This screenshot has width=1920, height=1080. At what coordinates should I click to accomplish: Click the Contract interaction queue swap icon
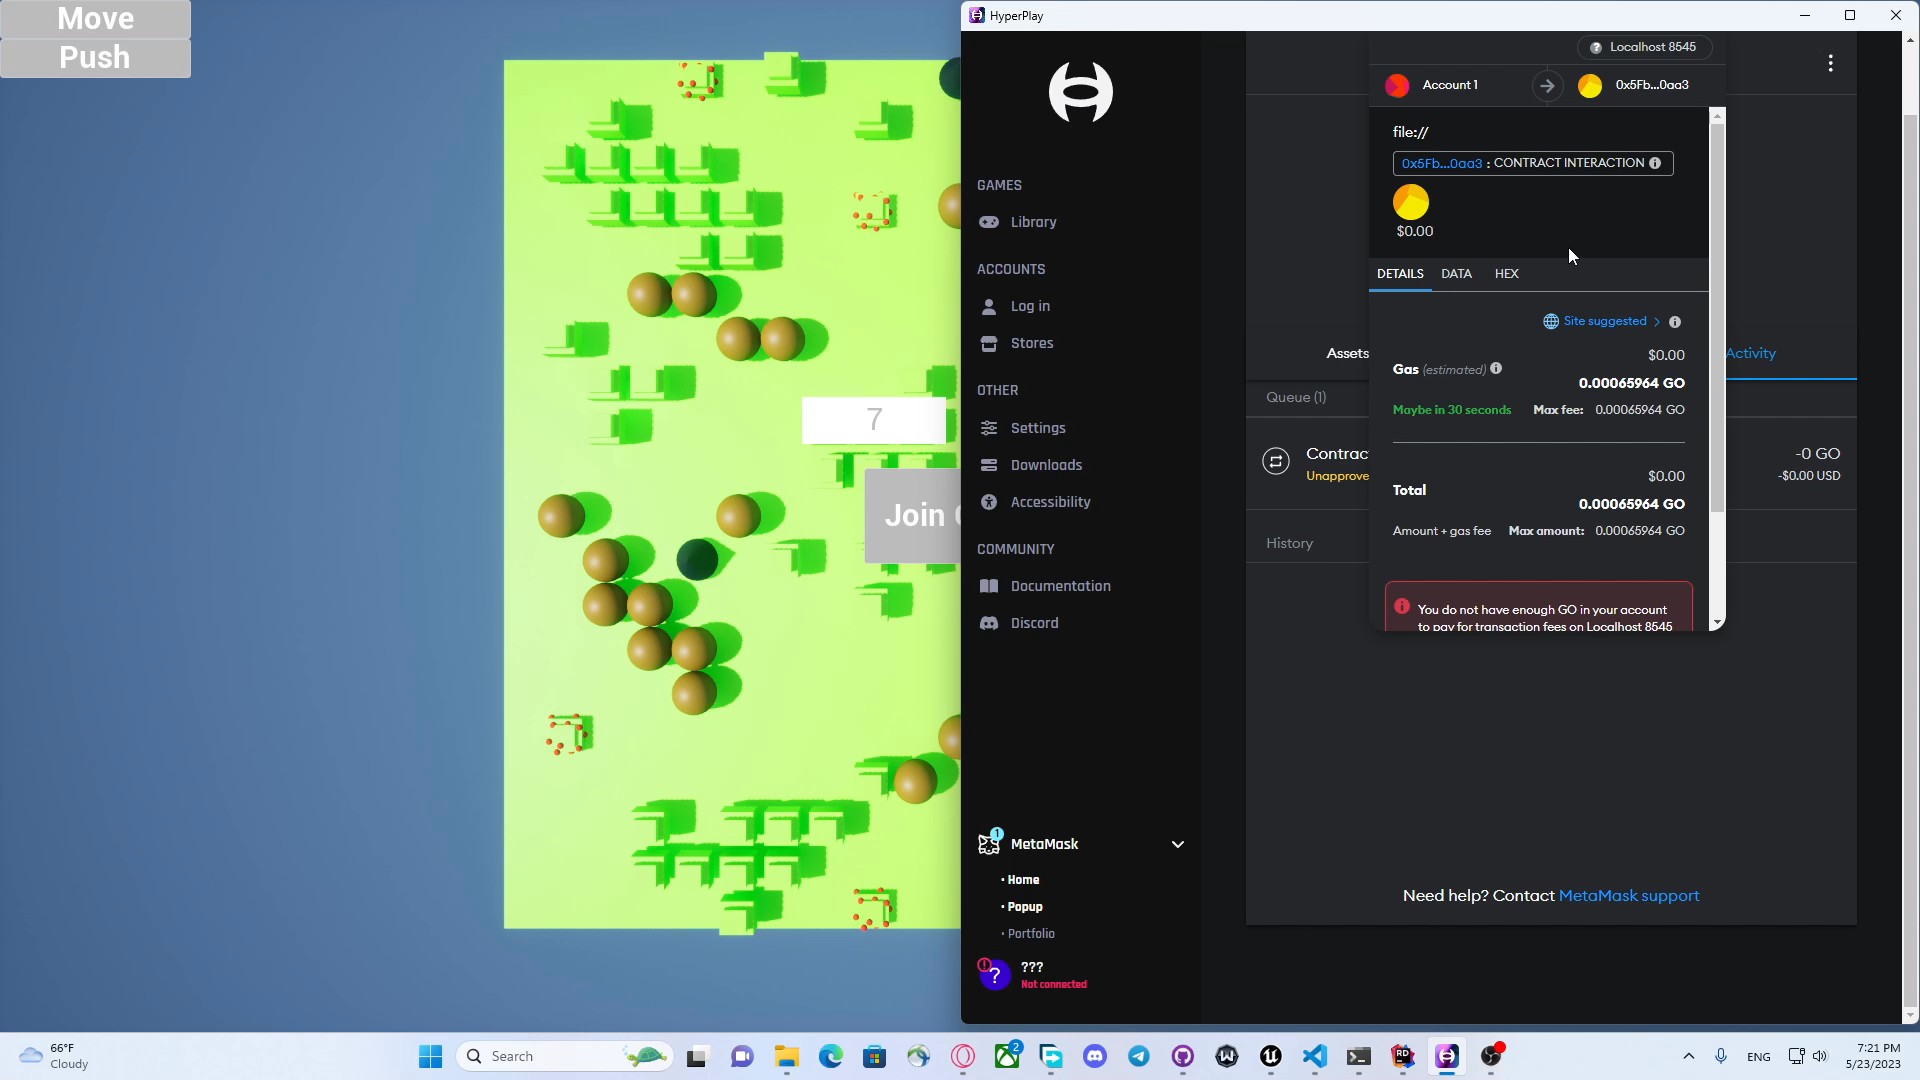tap(1276, 461)
